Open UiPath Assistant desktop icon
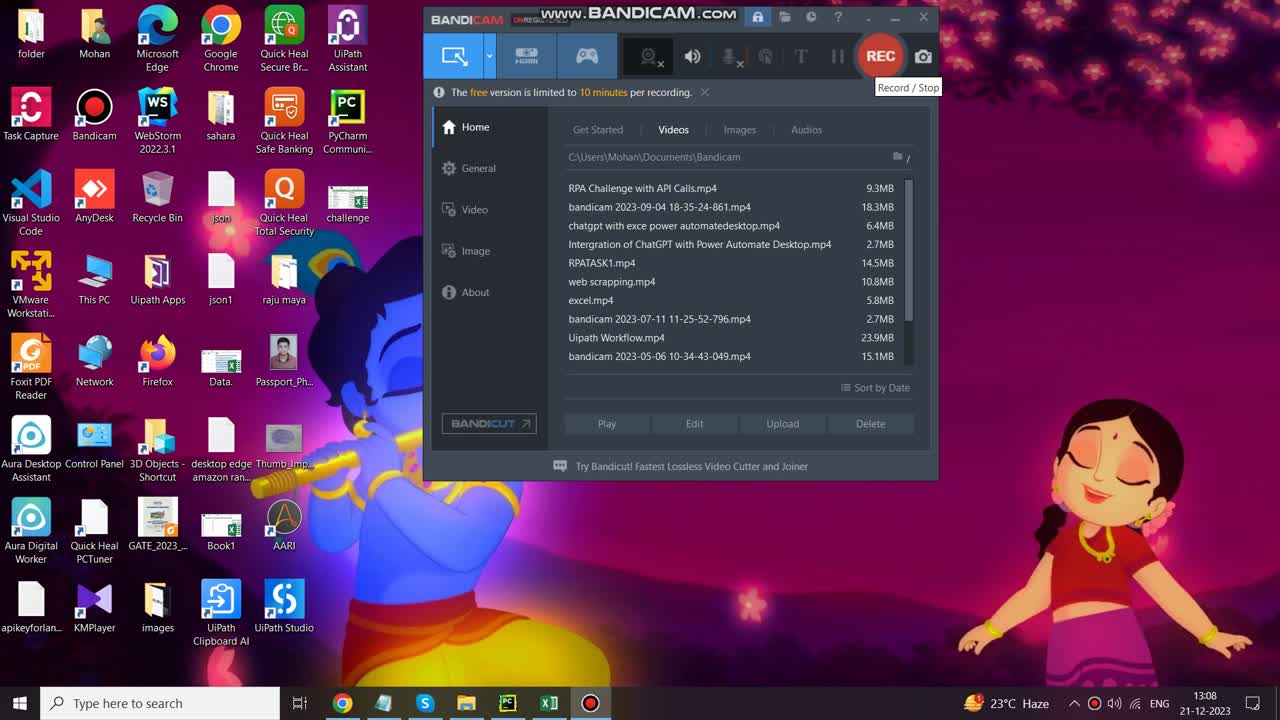The width and height of the screenshot is (1280, 720). (x=347, y=41)
